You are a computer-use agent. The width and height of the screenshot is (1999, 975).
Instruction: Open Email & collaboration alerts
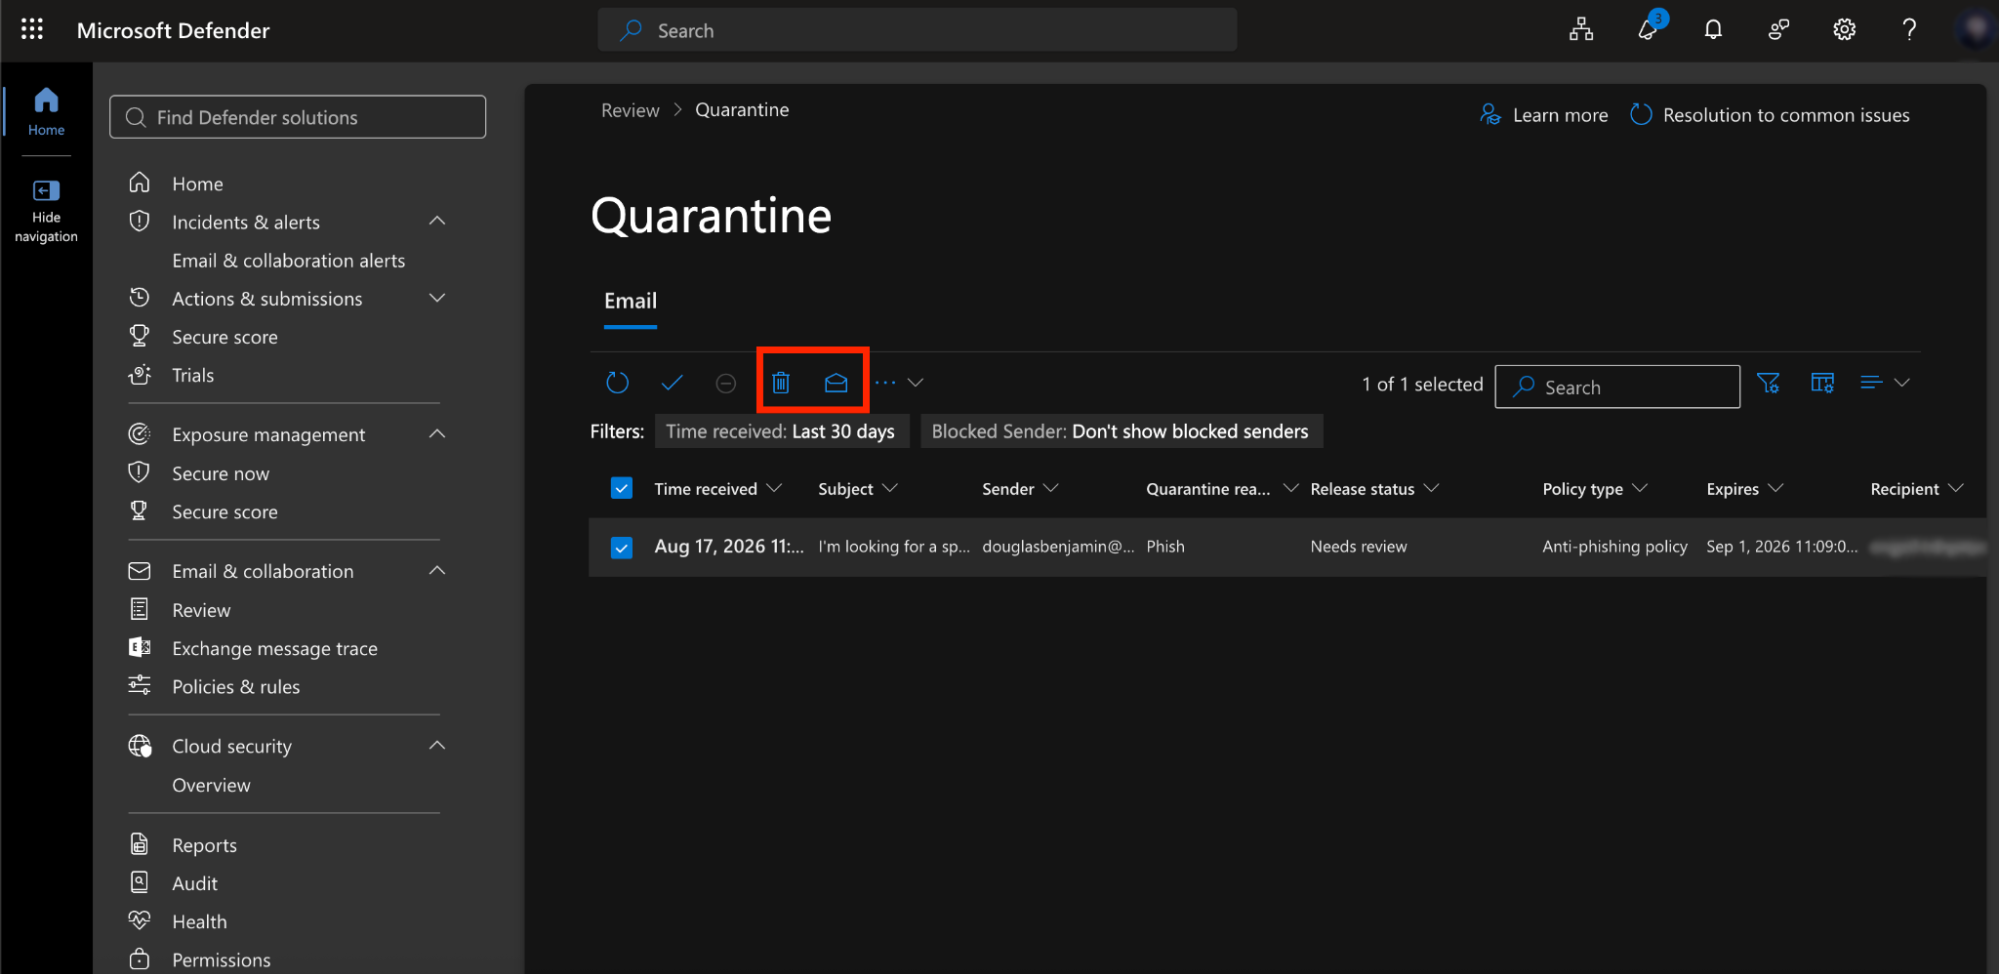[x=288, y=260]
